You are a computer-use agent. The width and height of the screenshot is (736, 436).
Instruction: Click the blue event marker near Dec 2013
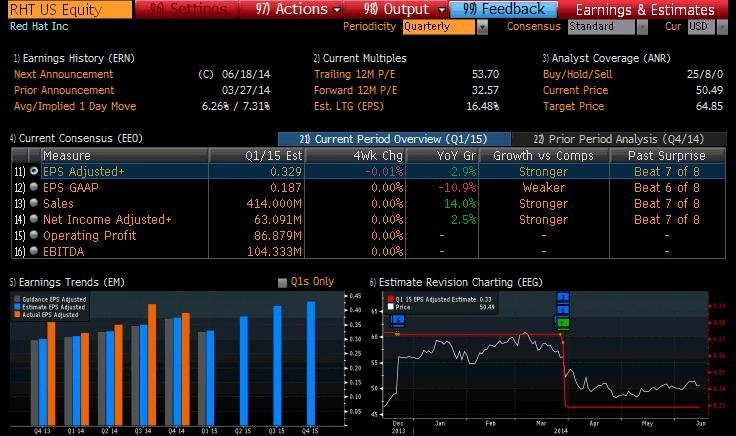pyautogui.click(x=398, y=320)
